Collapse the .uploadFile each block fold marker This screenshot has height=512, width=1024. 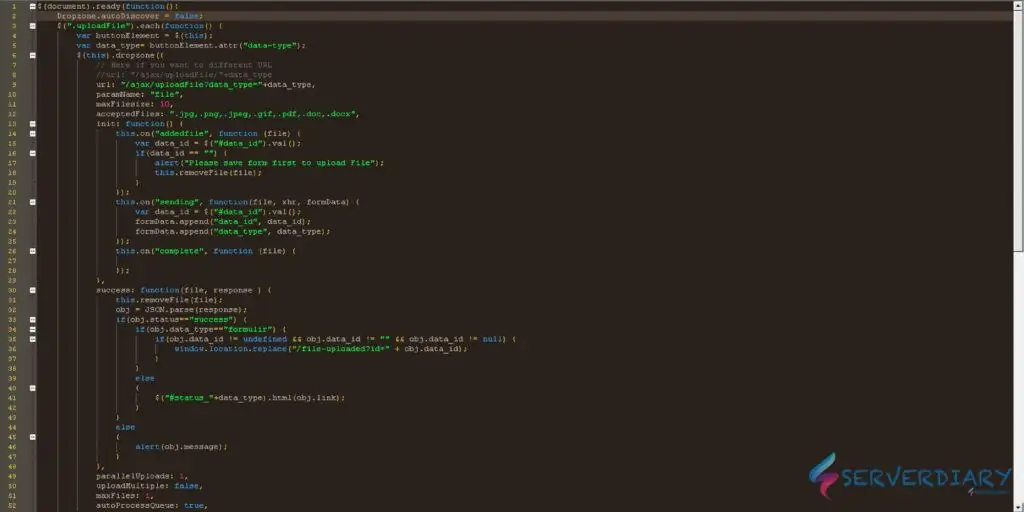click(33, 25)
